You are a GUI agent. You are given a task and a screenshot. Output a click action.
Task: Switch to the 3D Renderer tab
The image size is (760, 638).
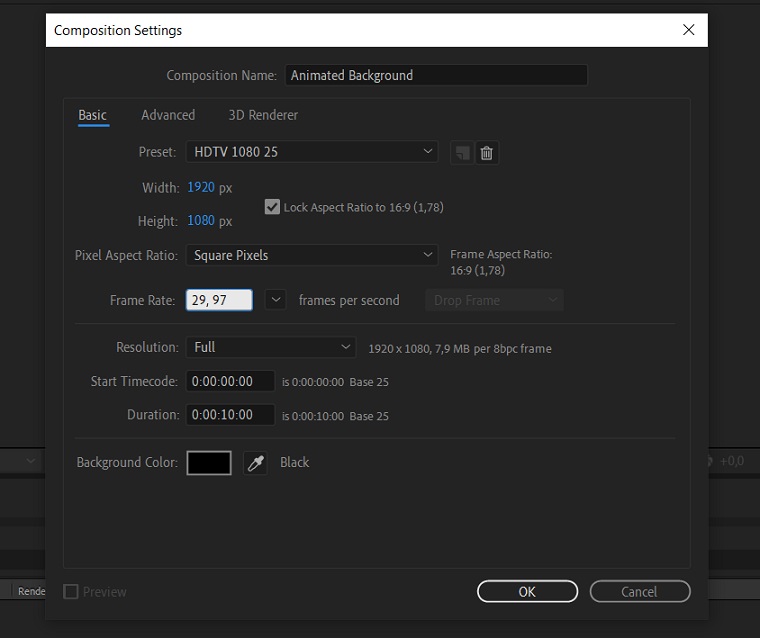[263, 115]
